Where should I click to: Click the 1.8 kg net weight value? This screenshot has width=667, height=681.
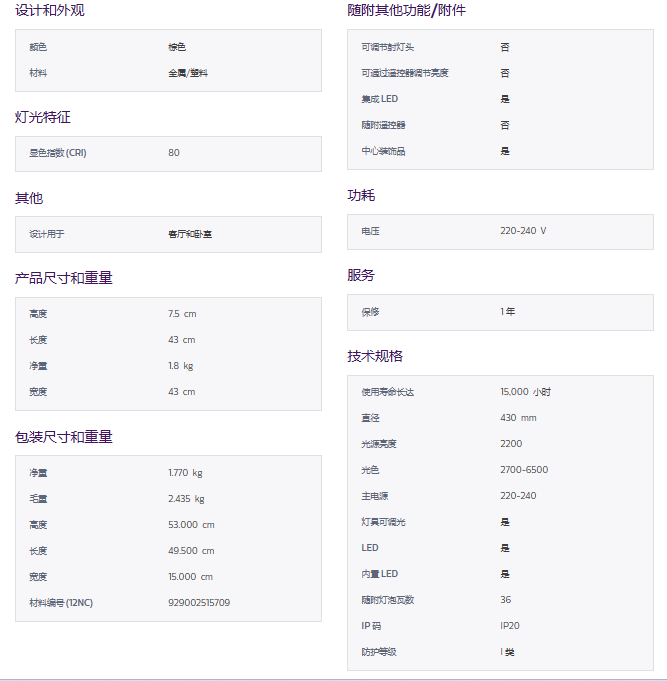181,366
